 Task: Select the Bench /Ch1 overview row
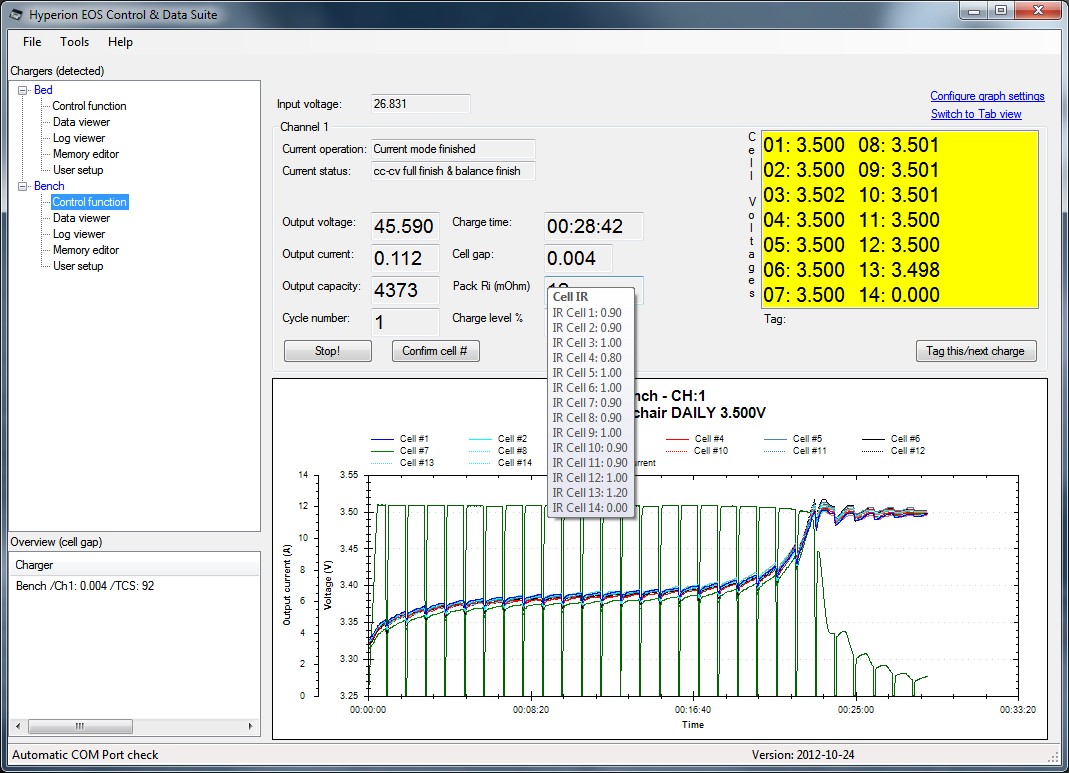click(x=85, y=586)
